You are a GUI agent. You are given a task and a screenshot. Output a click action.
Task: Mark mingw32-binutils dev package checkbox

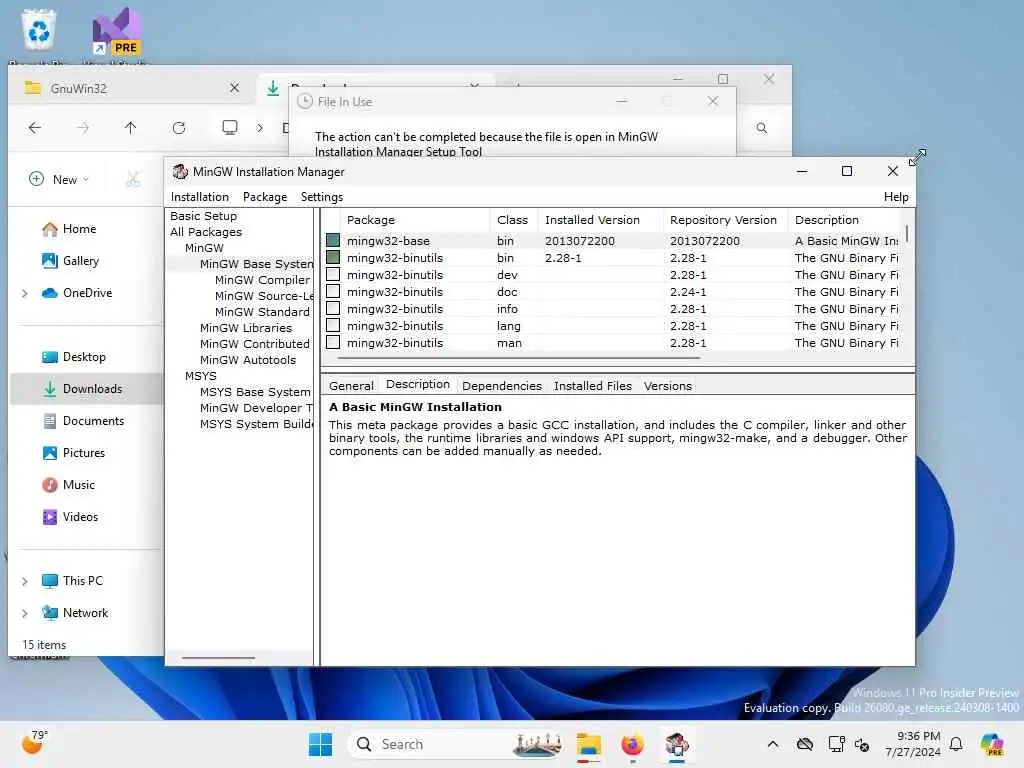point(333,274)
